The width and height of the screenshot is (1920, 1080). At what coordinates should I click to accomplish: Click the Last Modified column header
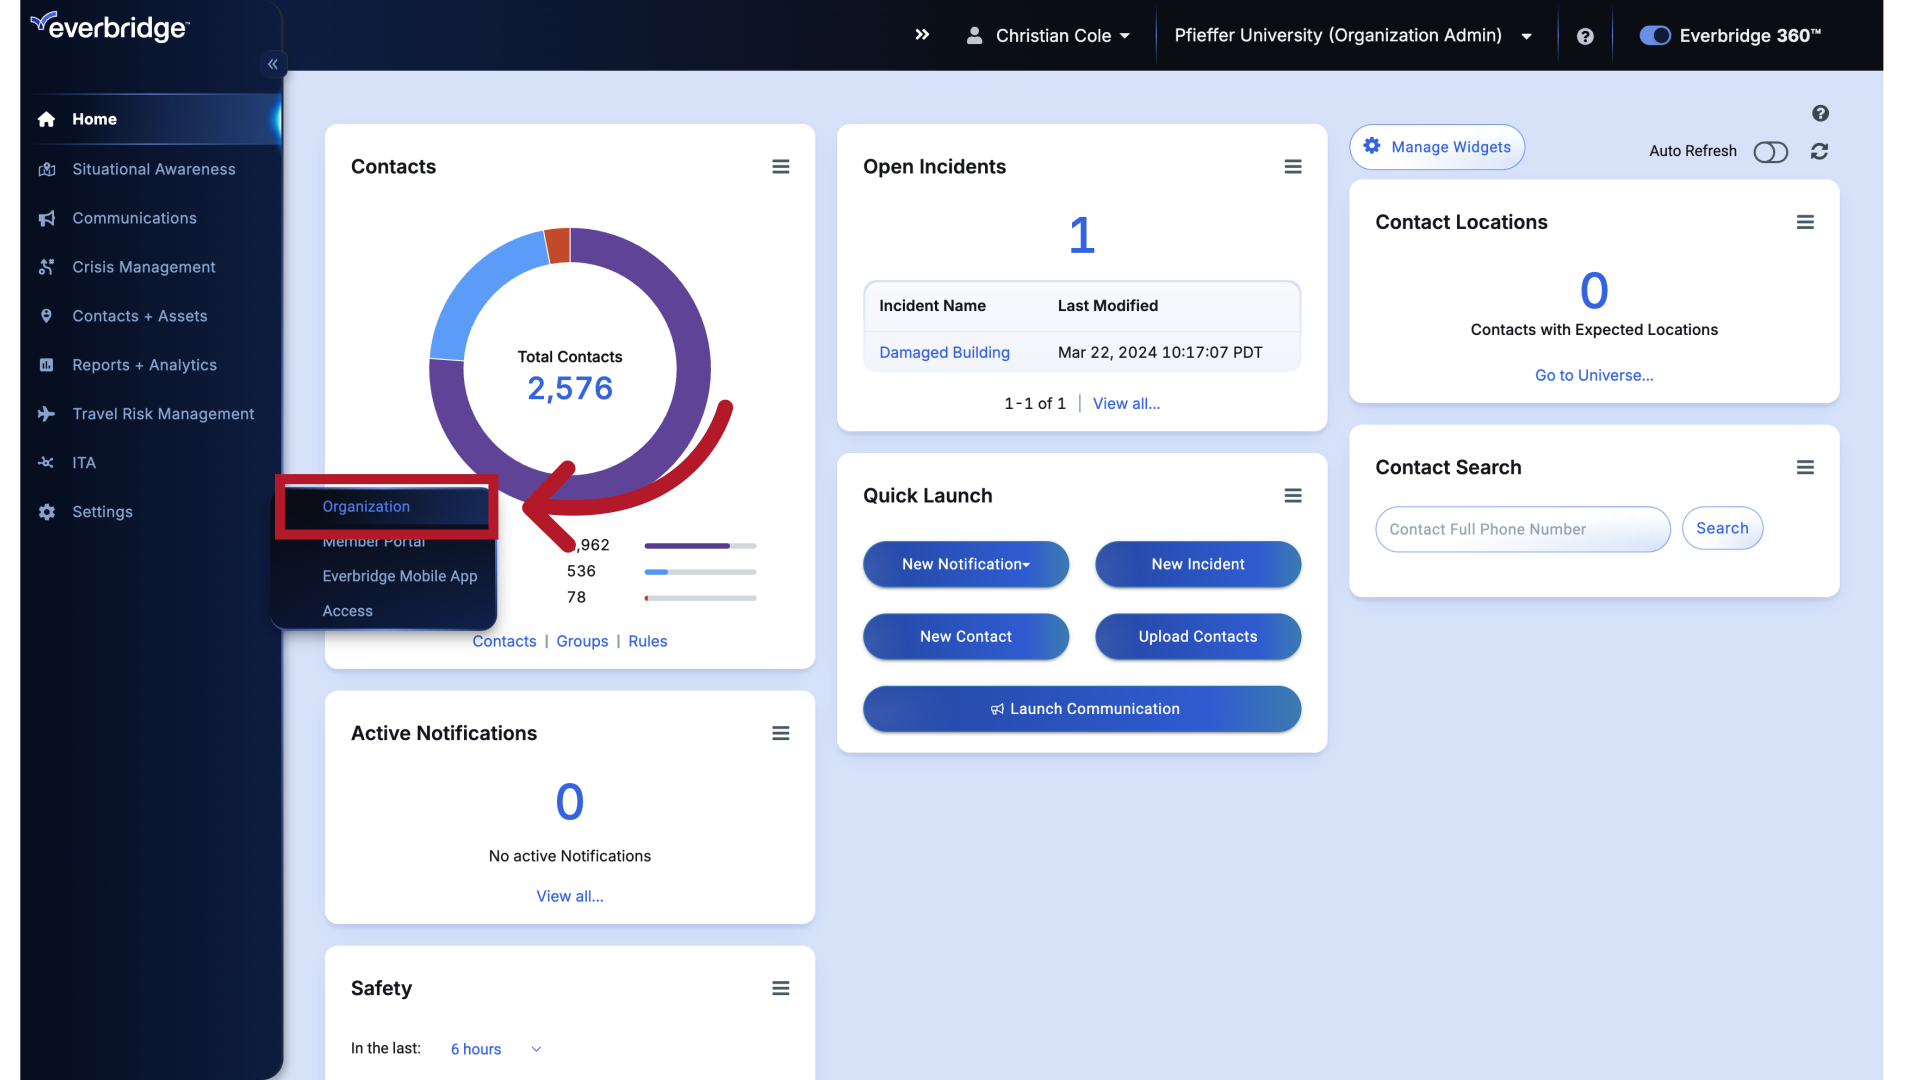click(1108, 306)
